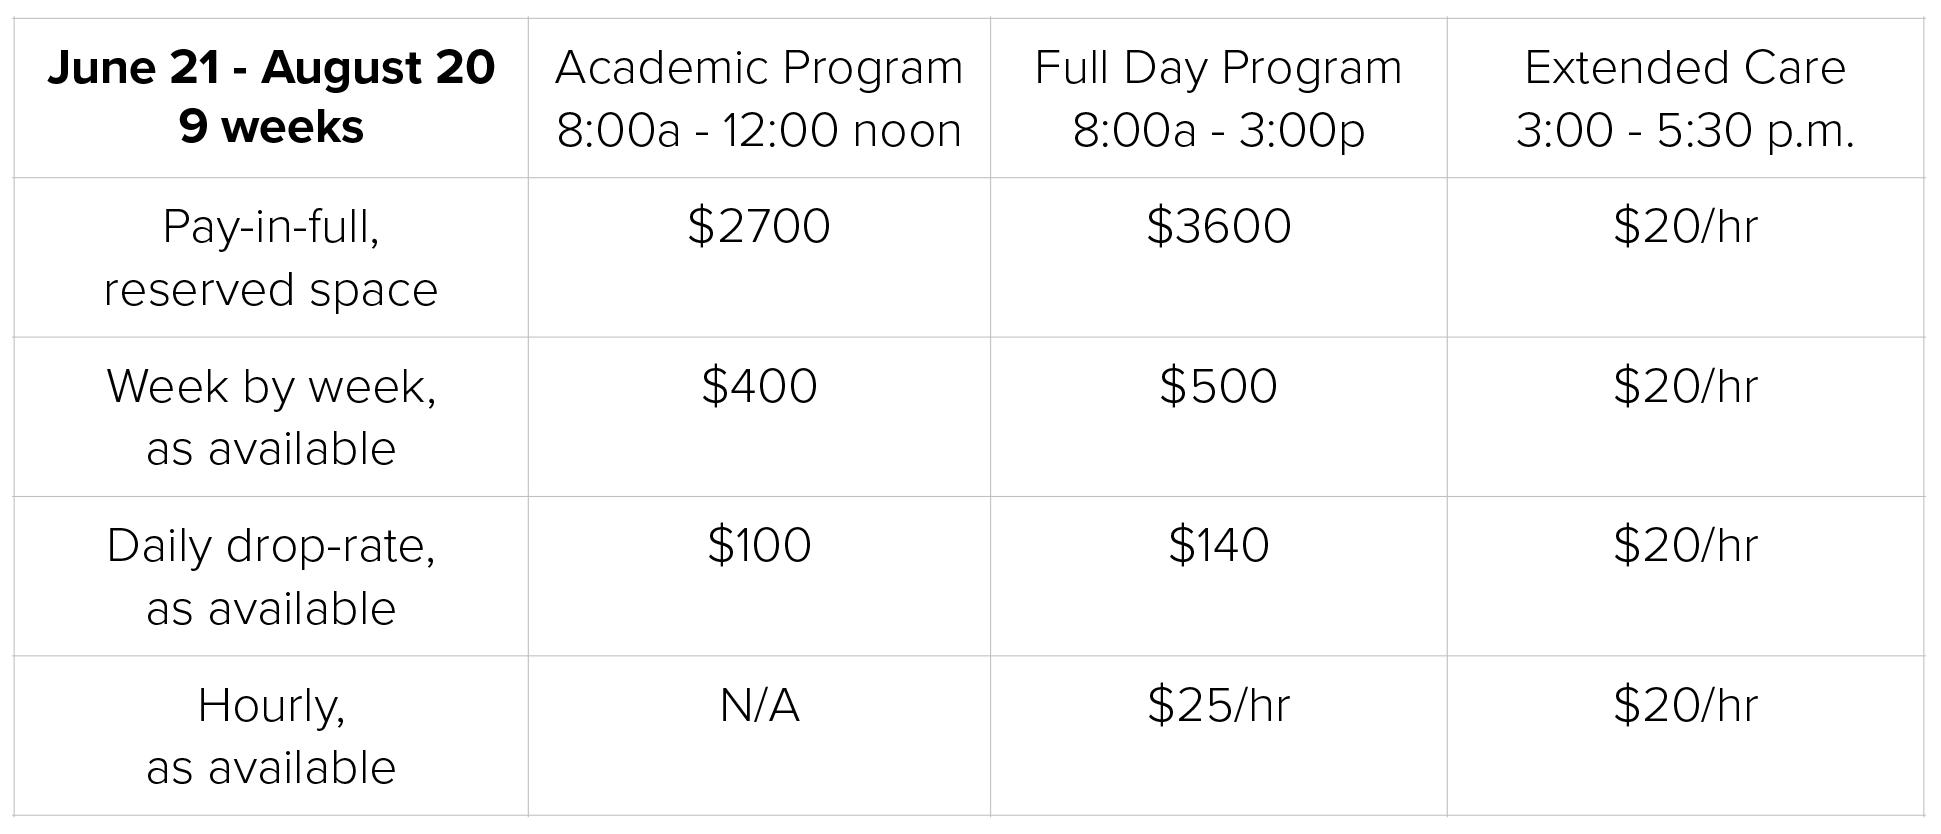The image size is (1941, 834).
Task: Click the $3600 Full Day price
Action: click(x=1218, y=226)
